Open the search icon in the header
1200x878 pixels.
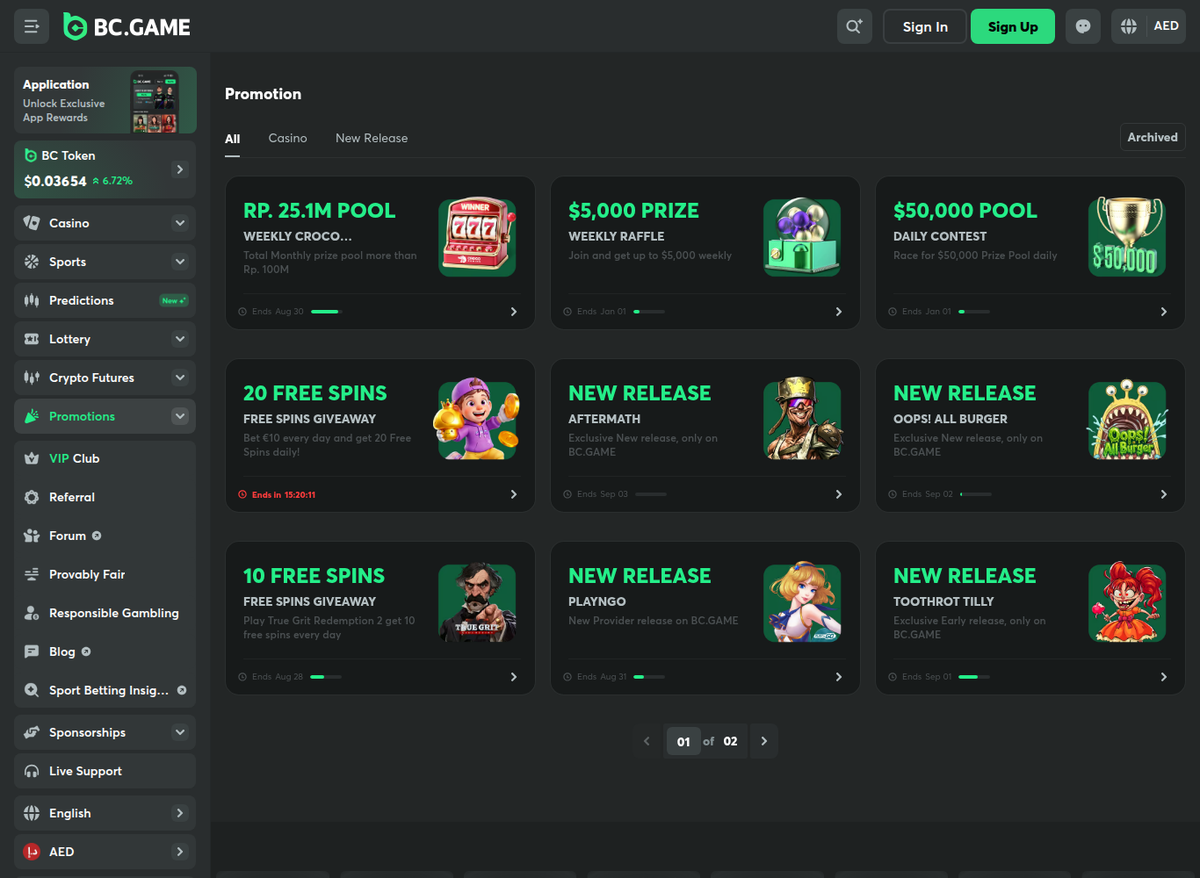point(854,27)
